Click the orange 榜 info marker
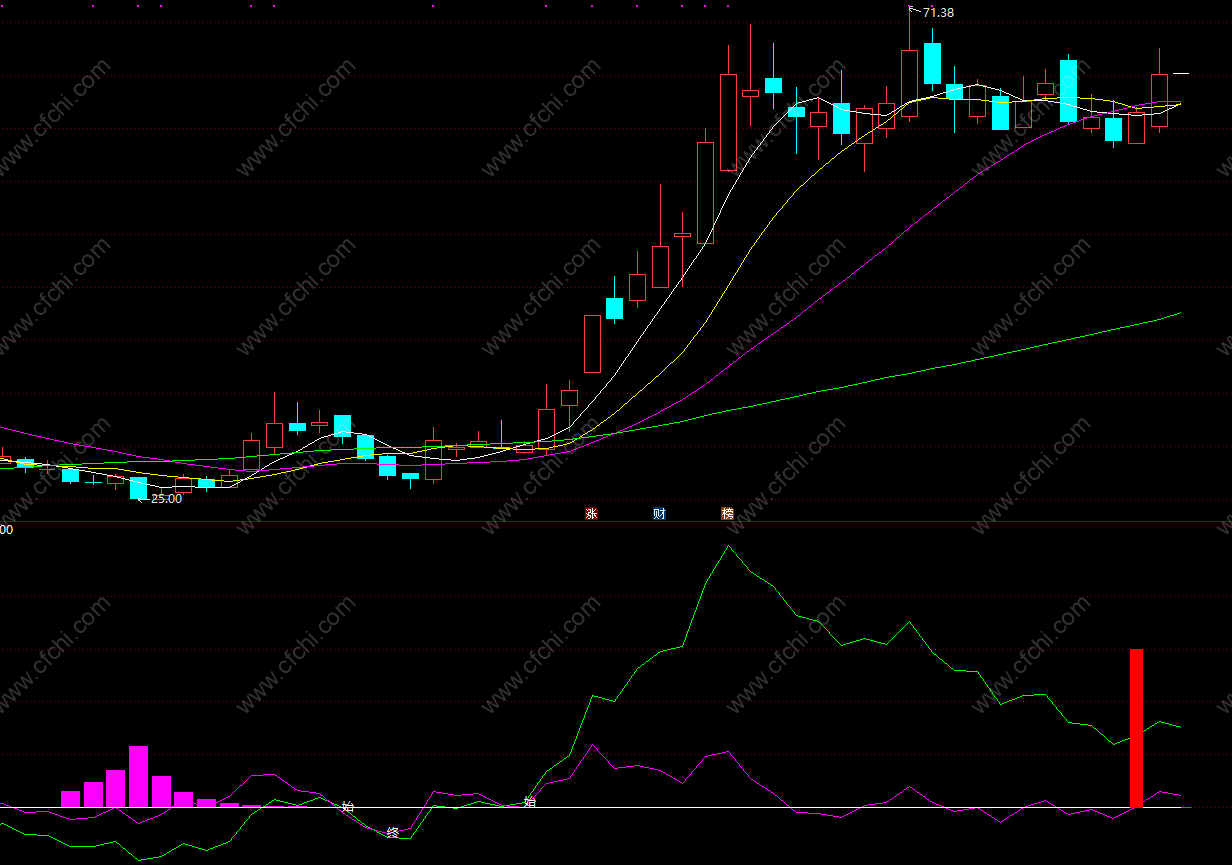The width and height of the screenshot is (1232, 865). 727,514
